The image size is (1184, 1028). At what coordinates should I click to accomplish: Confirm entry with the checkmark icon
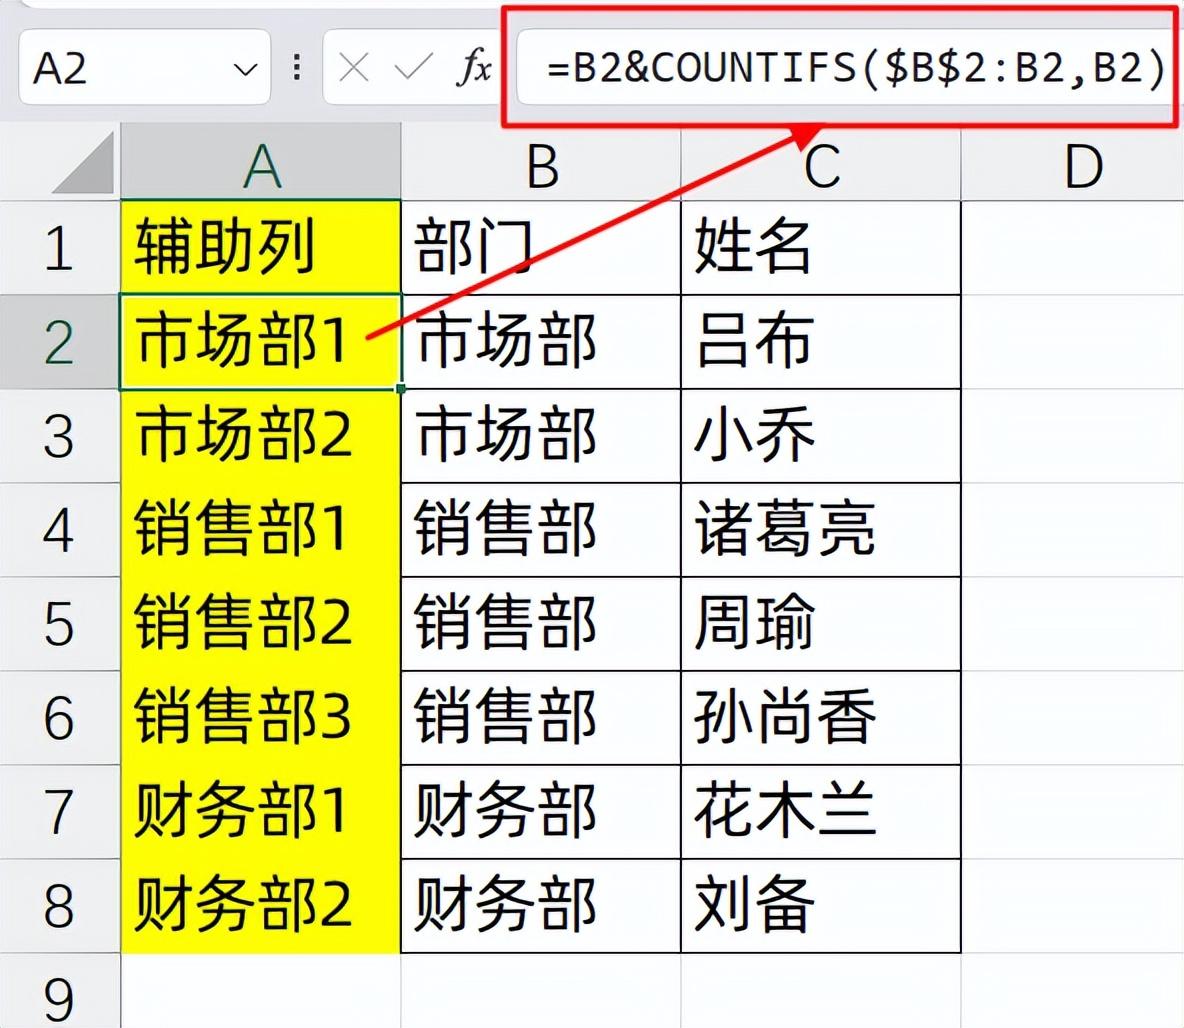point(413,68)
